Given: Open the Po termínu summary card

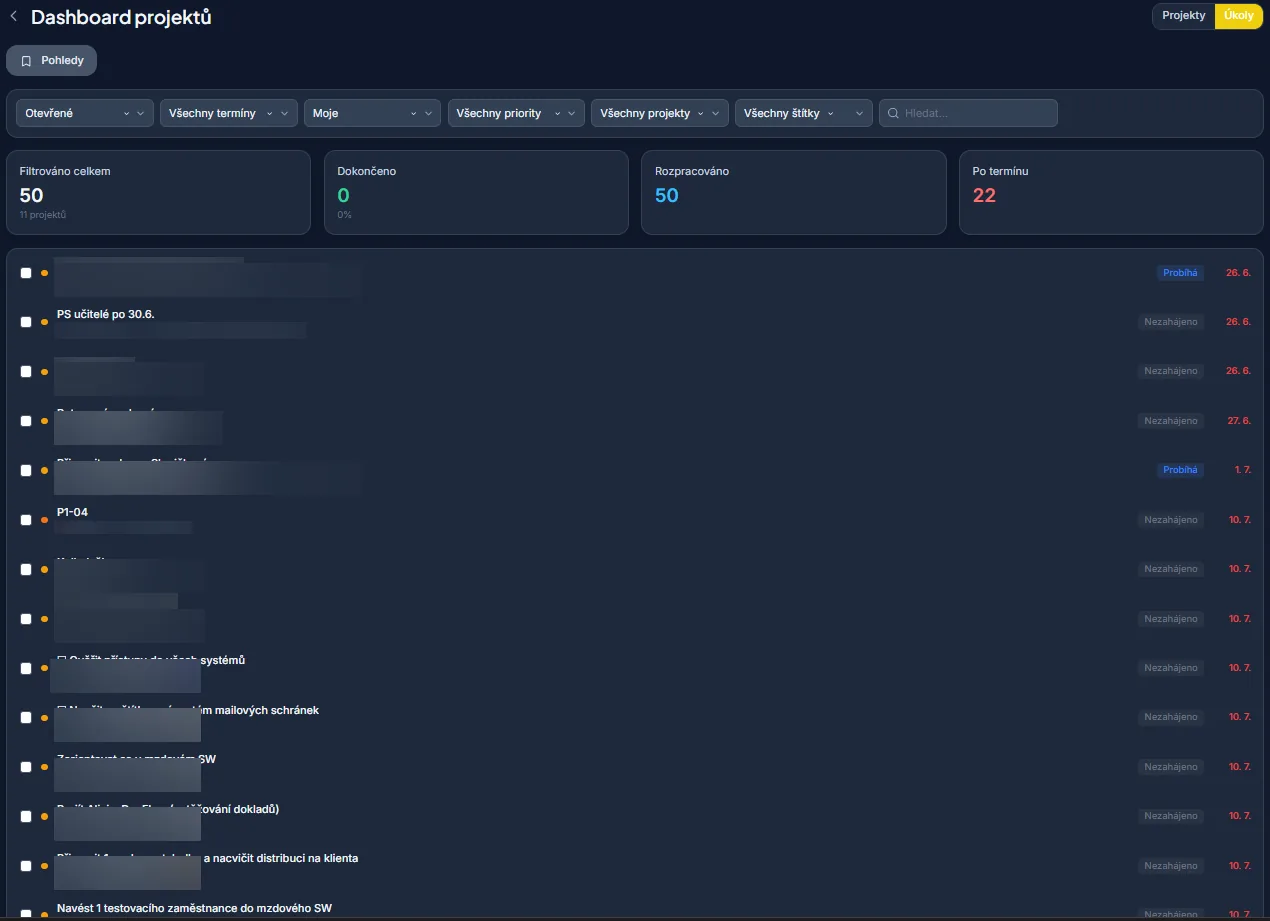Looking at the screenshot, I should tap(1111, 193).
